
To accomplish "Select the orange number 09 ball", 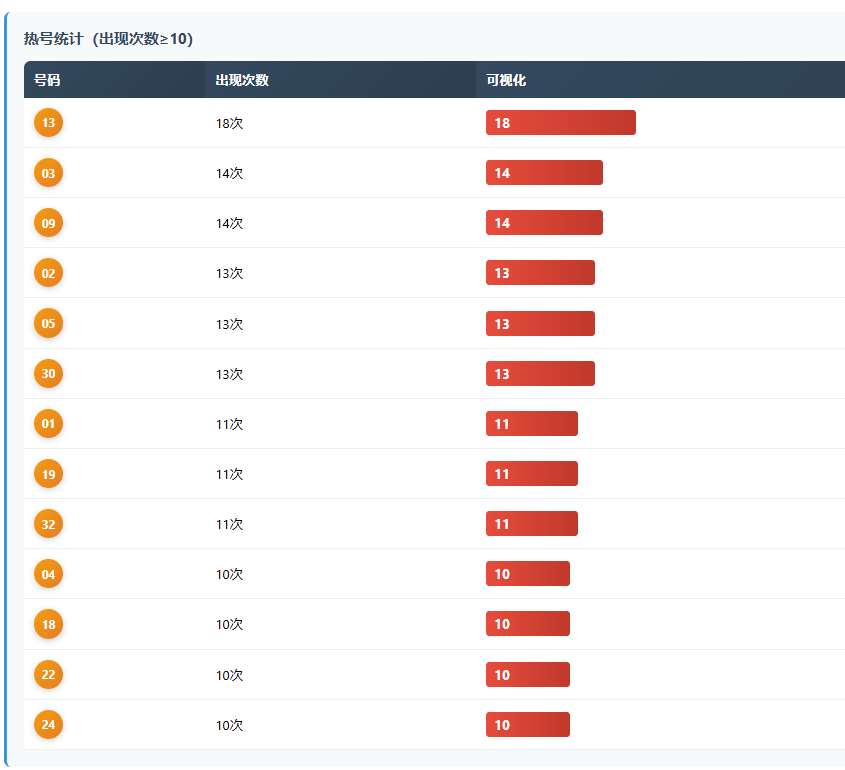I will click(48, 223).
